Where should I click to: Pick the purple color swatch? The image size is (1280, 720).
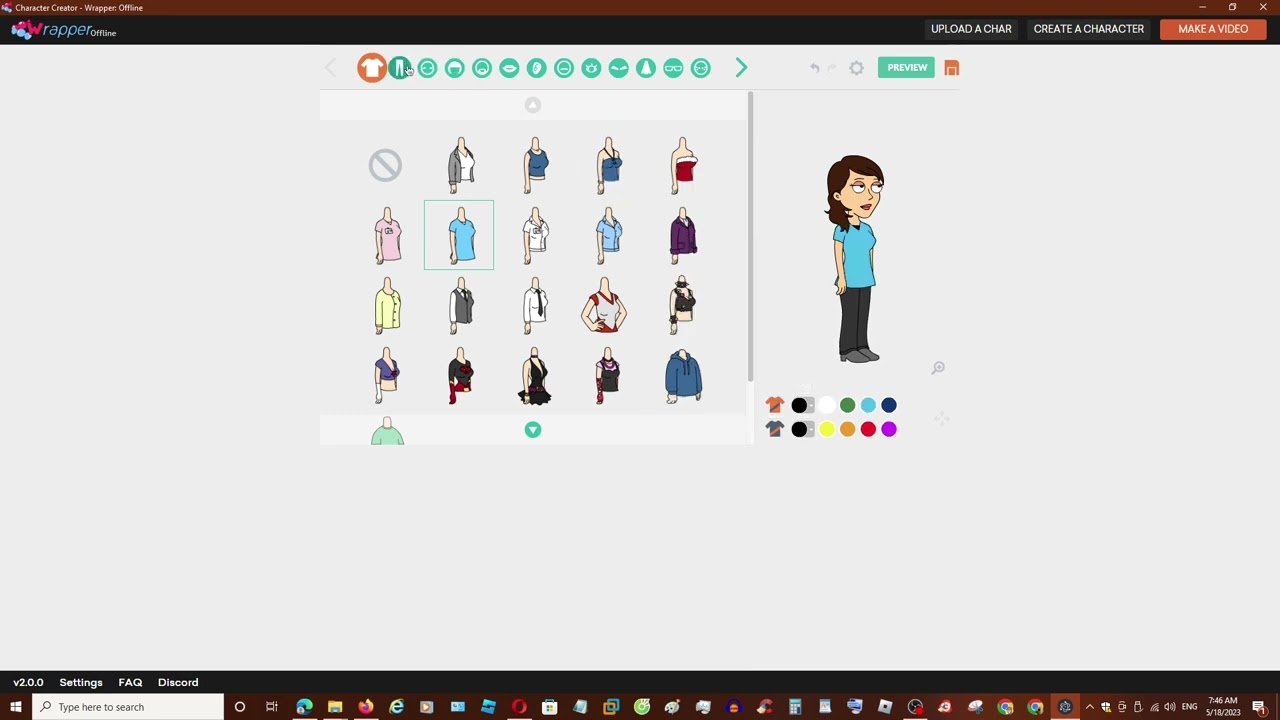click(889, 429)
